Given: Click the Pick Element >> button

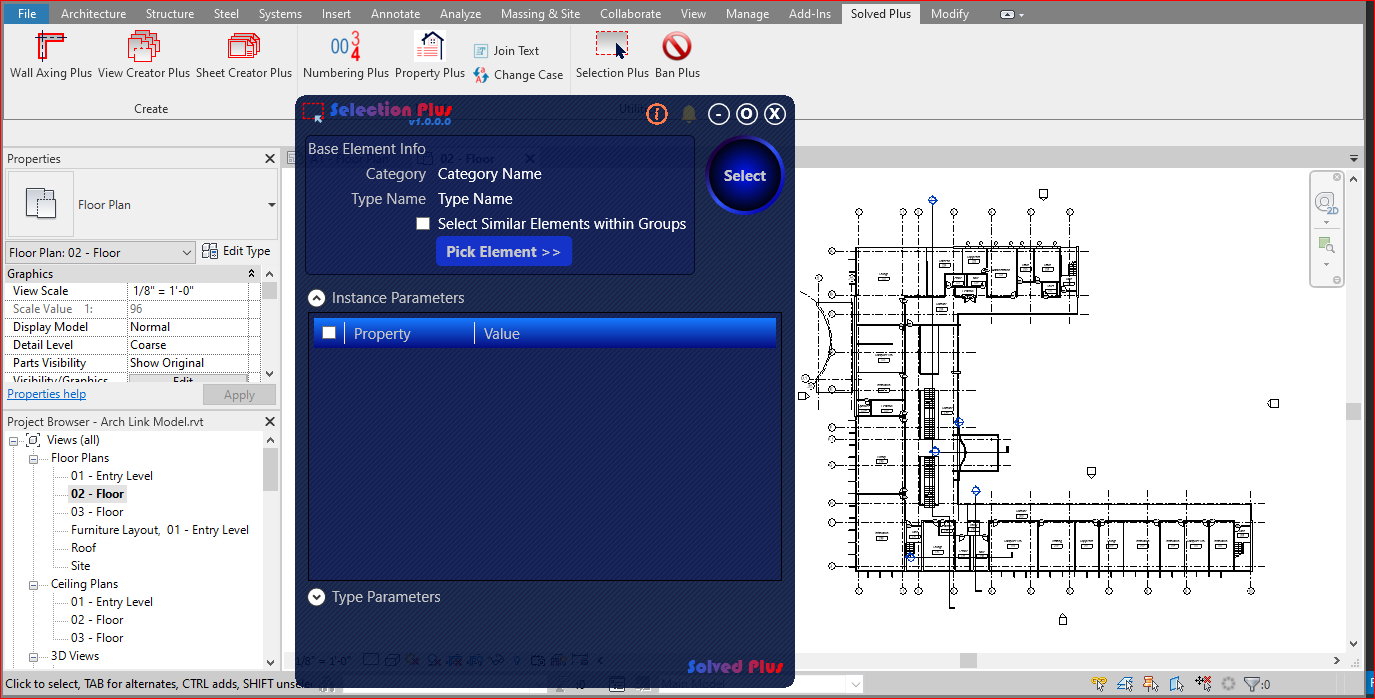Looking at the screenshot, I should [504, 252].
